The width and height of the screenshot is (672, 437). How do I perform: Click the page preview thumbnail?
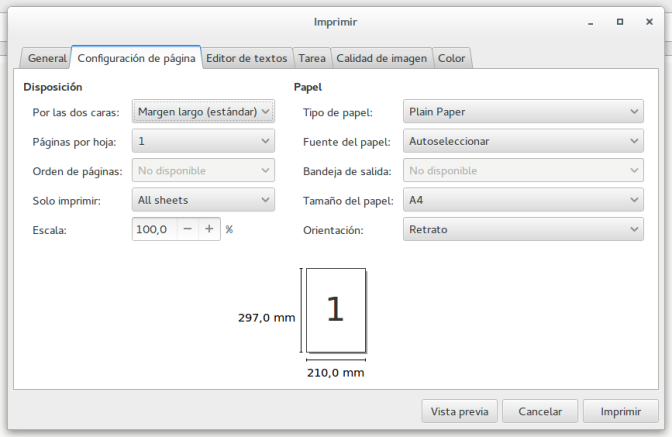click(335, 310)
